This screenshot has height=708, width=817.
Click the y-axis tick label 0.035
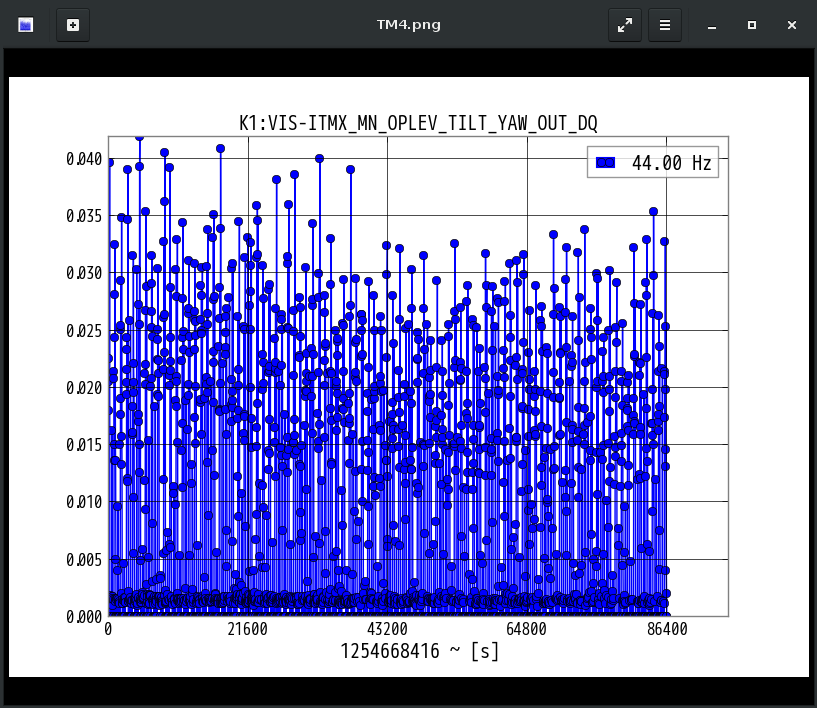tap(84, 216)
